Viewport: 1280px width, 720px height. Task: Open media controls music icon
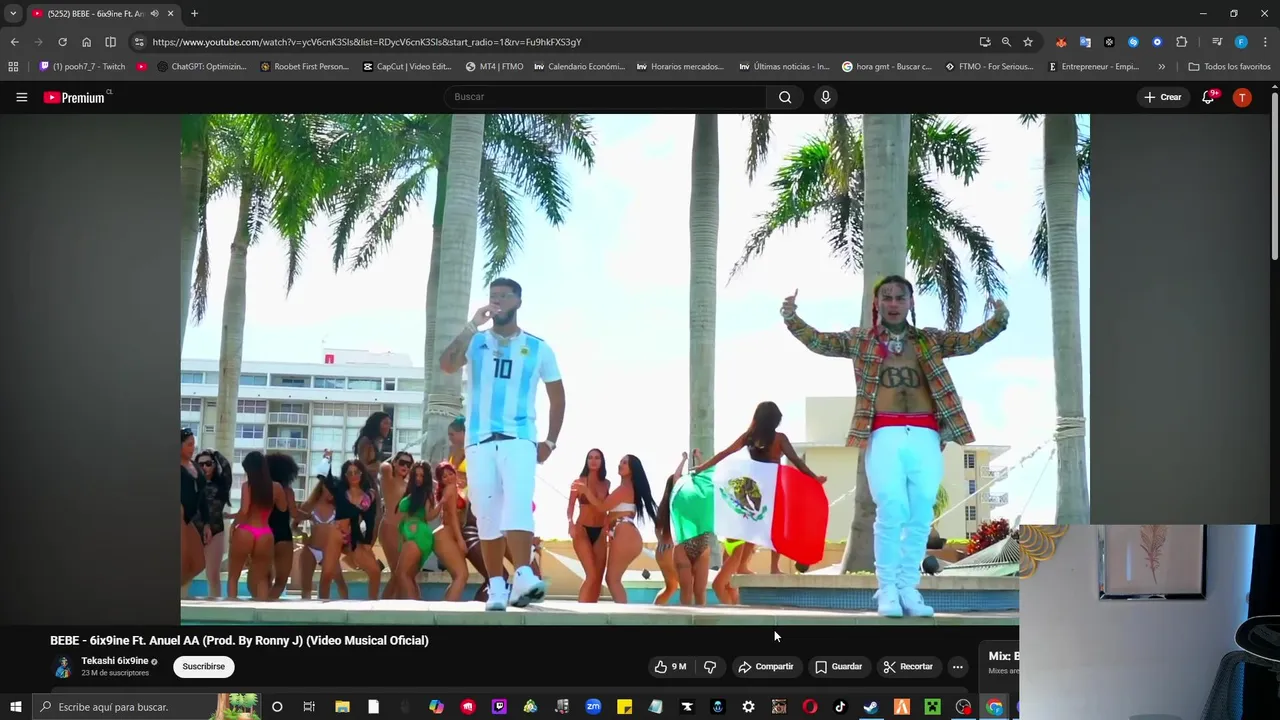(1216, 42)
